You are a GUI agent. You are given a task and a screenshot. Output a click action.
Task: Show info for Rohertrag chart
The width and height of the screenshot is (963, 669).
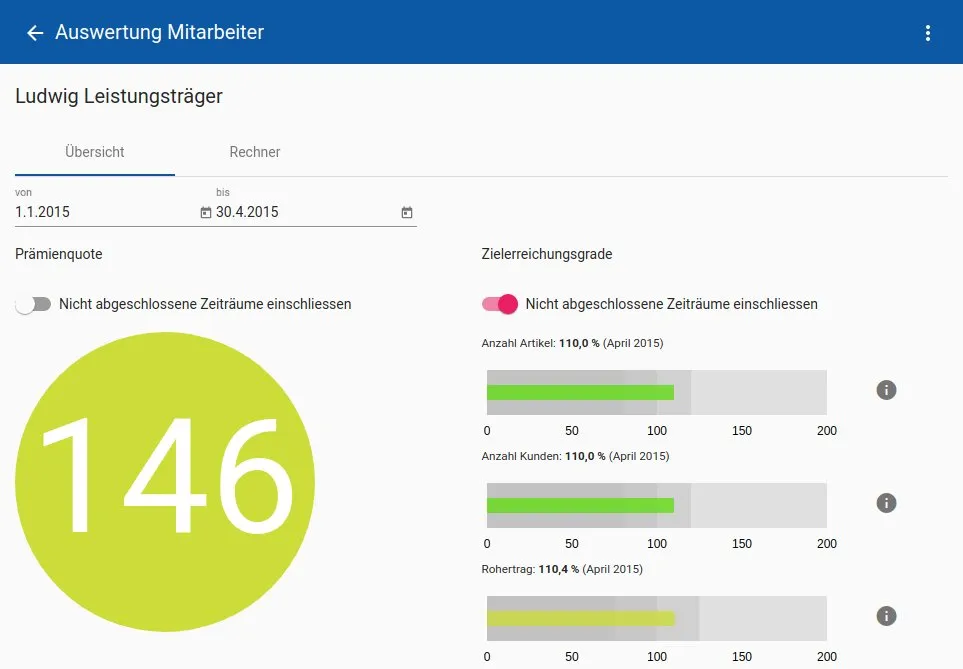click(x=886, y=616)
